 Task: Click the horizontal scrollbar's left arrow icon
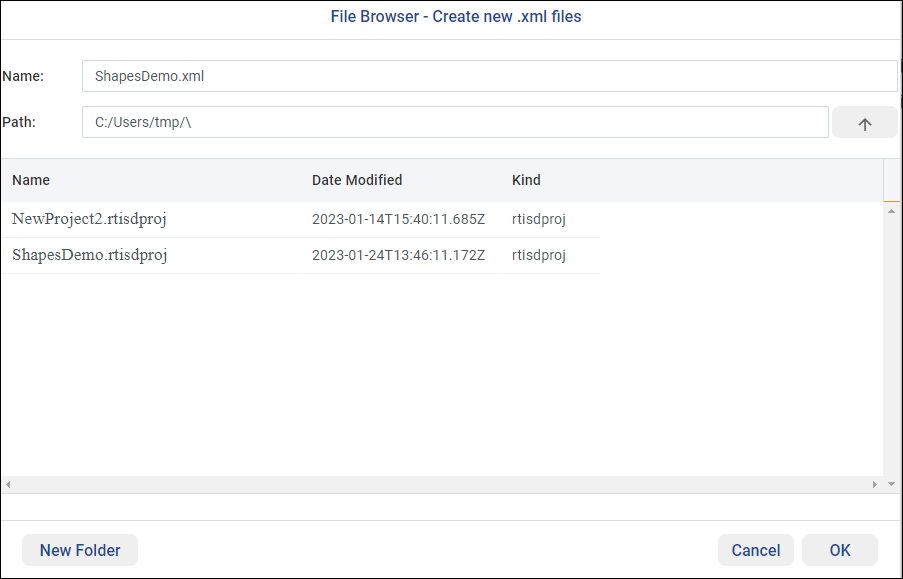click(9, 484)
